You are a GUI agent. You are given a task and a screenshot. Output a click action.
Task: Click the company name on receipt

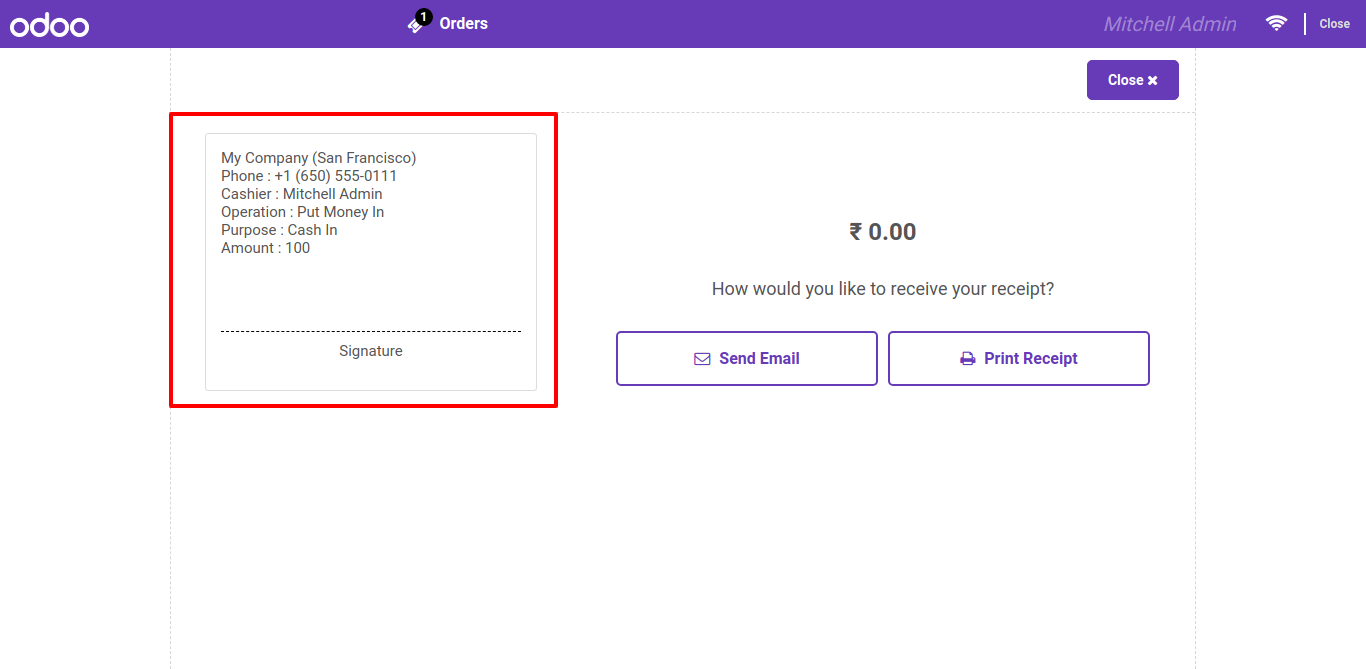319,158
